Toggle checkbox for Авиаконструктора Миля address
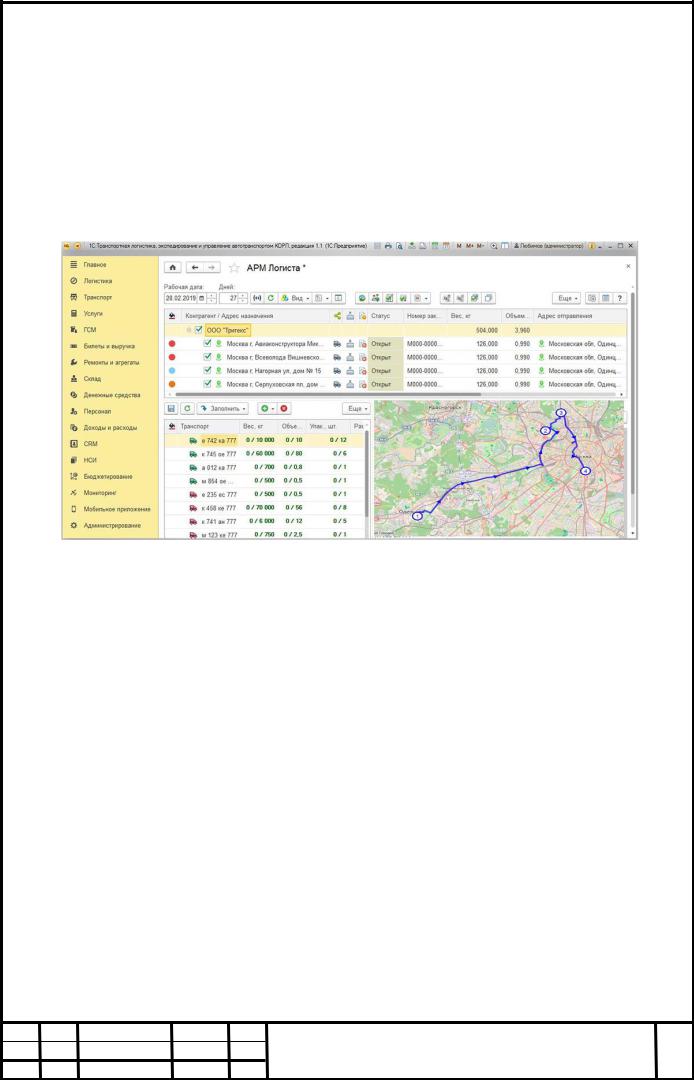Viewport: 694px width, 1080px height. [207, 343]
